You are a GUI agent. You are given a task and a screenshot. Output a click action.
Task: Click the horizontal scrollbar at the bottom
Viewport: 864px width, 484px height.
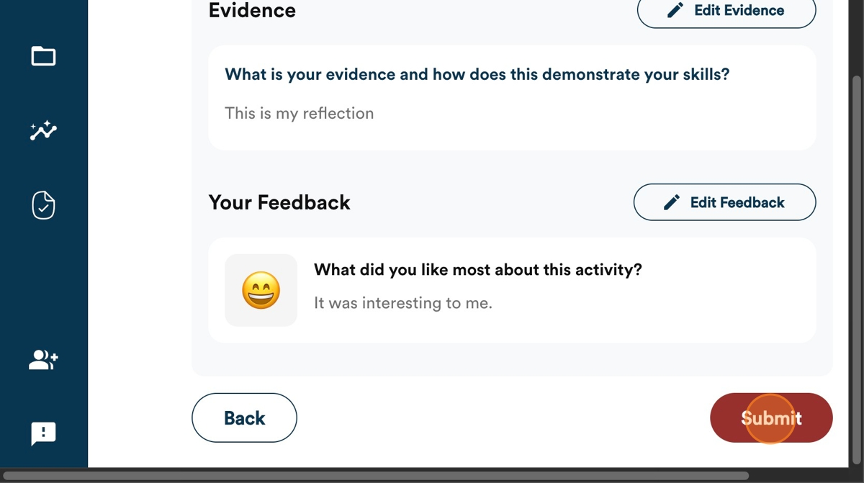pyautogui.click(x=376, y=476)
